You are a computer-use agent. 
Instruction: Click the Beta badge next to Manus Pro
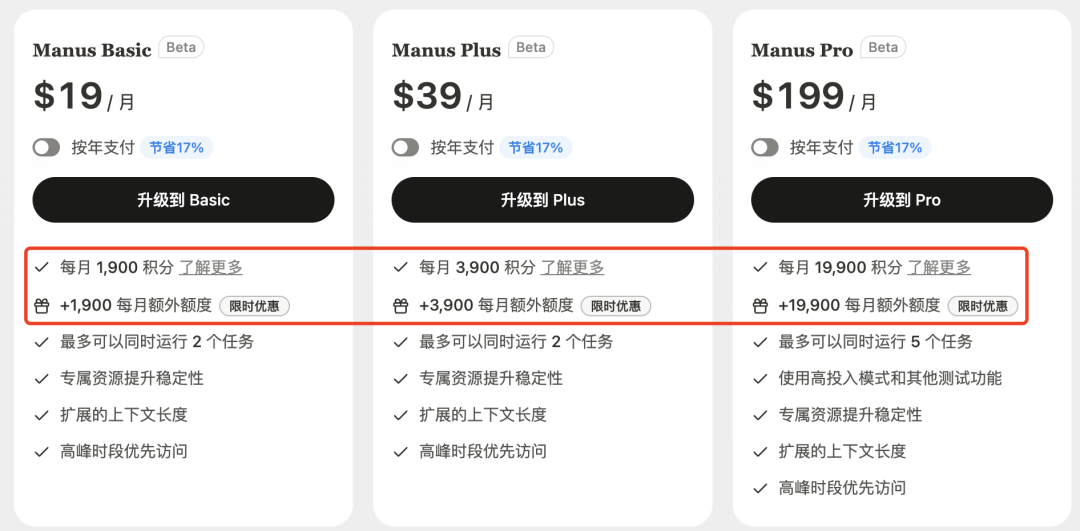point(883,48)
